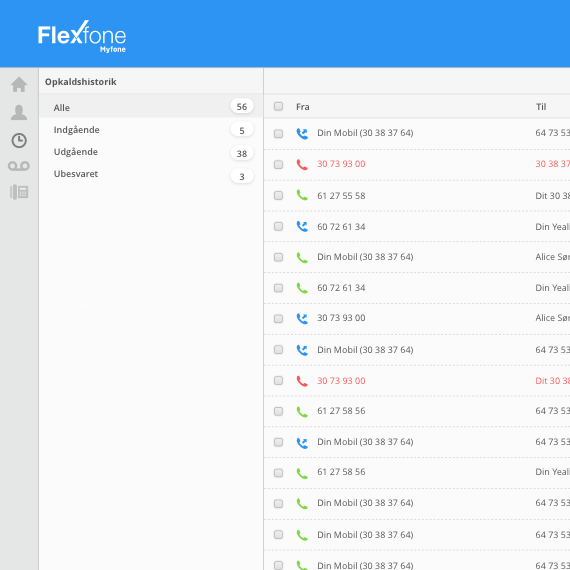Check the Din Mobil to Alice row
The height and width of the screenshot is (570, 570).
[x=278, y=257]
